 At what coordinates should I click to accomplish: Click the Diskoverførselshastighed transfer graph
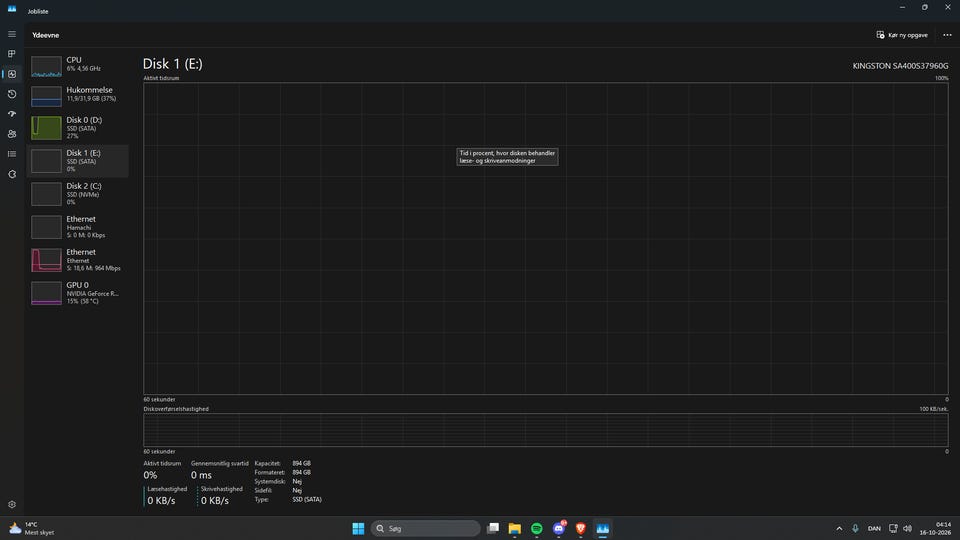(546, 430)
